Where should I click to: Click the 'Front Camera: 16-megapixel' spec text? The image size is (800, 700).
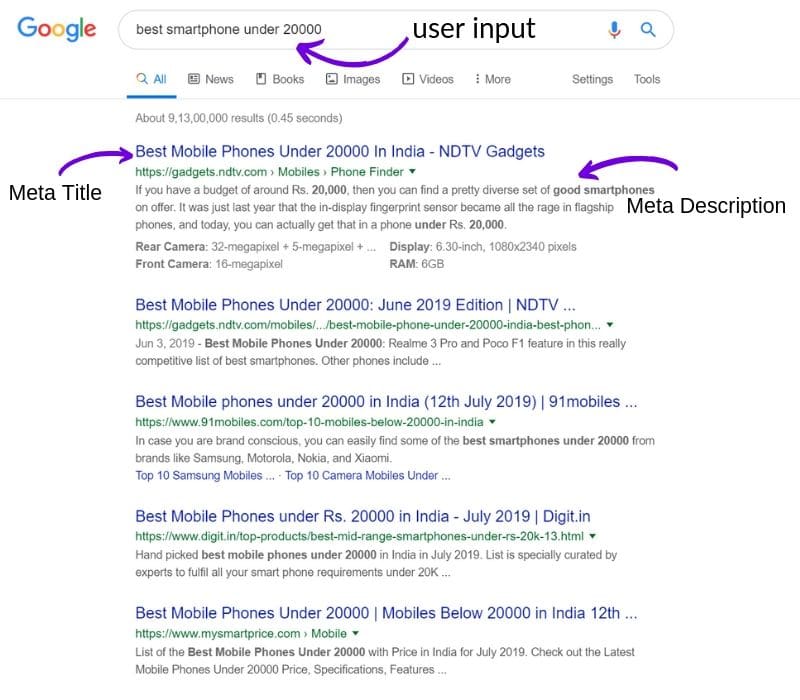pyautogui.click(x=209, y=264)
